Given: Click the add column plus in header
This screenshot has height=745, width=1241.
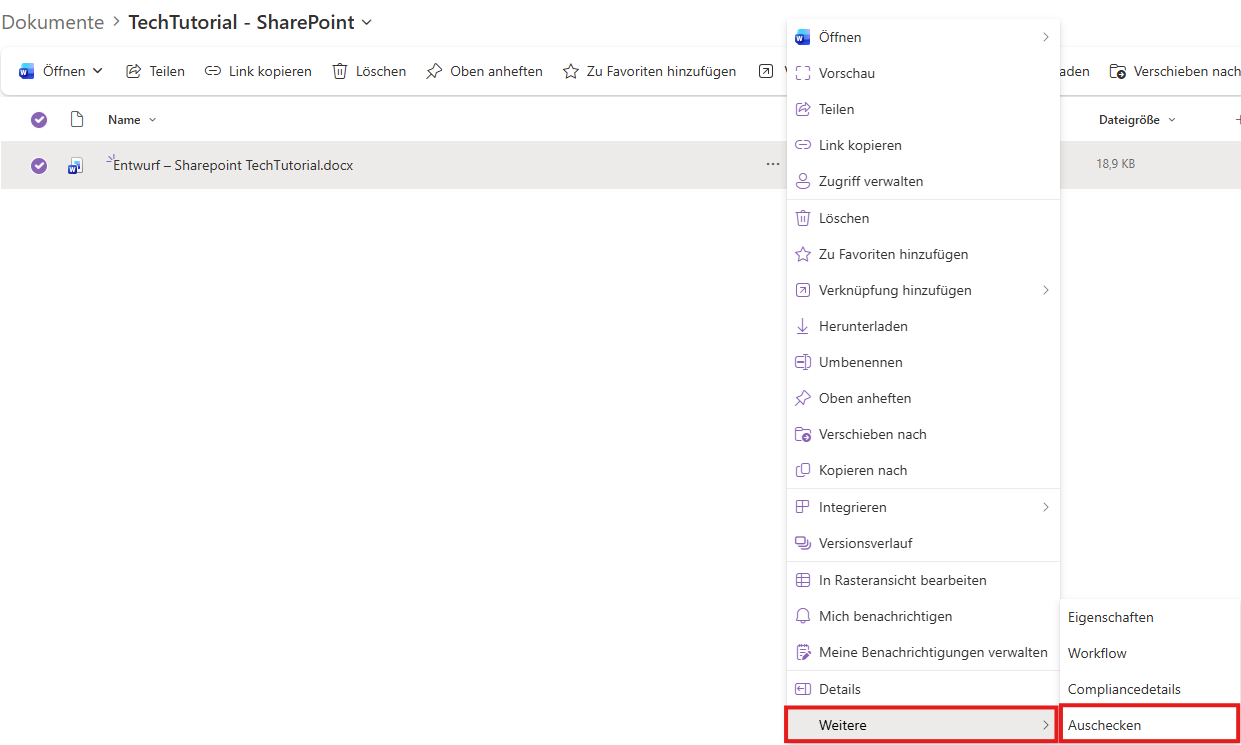Looking at the screenshot, I should tap(1237, 119).
